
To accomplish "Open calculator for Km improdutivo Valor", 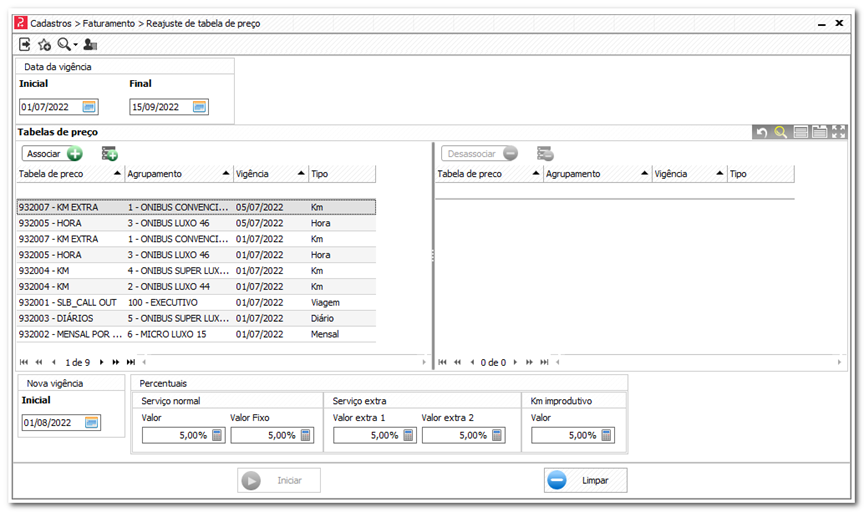I will coord(606,435).
